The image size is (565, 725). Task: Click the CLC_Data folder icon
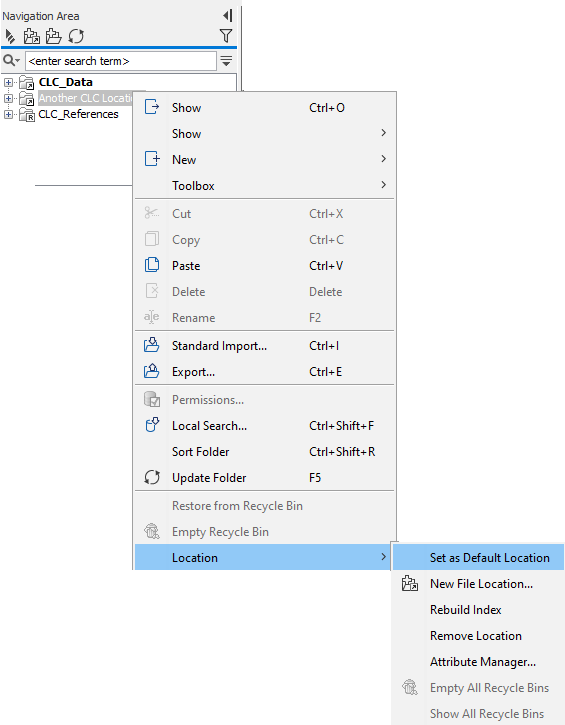[x=27, y=82]
